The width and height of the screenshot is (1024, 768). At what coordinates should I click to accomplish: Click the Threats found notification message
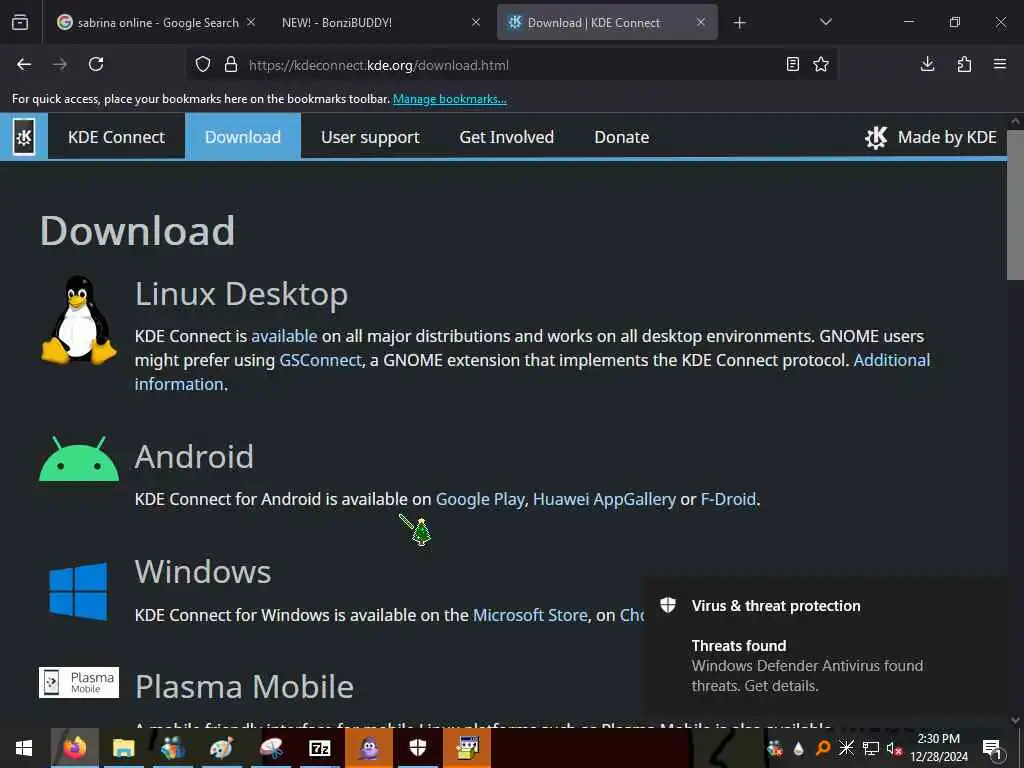807,665
